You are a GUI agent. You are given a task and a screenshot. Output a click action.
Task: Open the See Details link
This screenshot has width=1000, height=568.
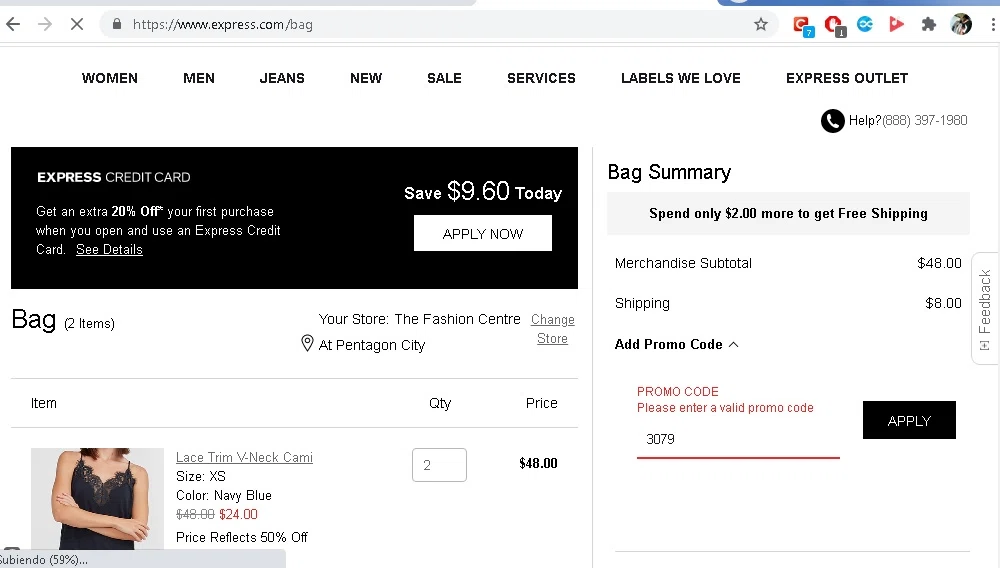point(109,249)
